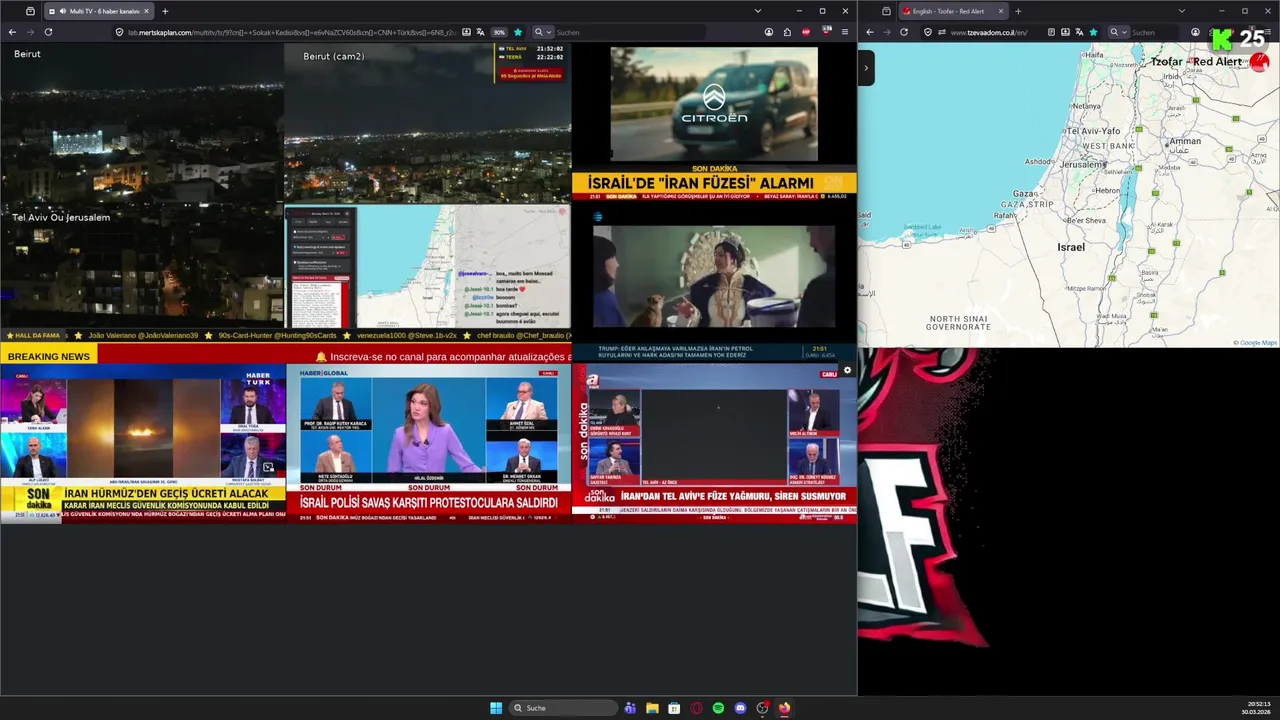Reload the Multi TV page
The image size is (1280, 720).
point(48,32)
